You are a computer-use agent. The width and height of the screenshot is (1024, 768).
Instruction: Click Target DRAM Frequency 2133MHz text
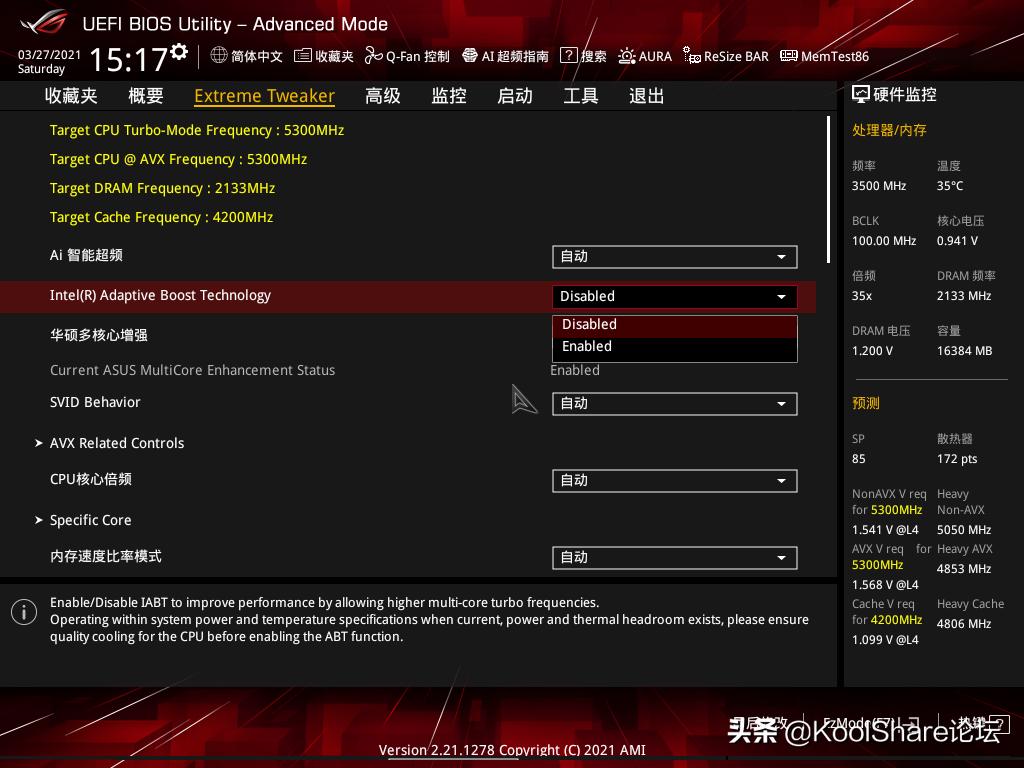162,188
